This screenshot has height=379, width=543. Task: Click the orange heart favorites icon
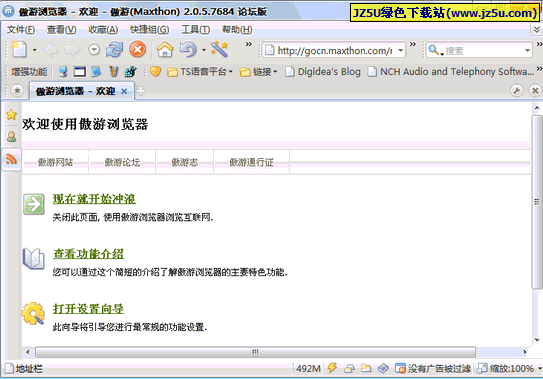pos(155,72)
